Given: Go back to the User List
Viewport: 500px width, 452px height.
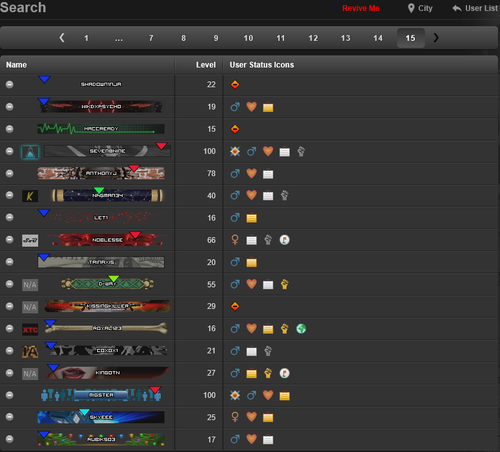Looking at the screenshot, I should pyautogui.click(x=475, y=8).
